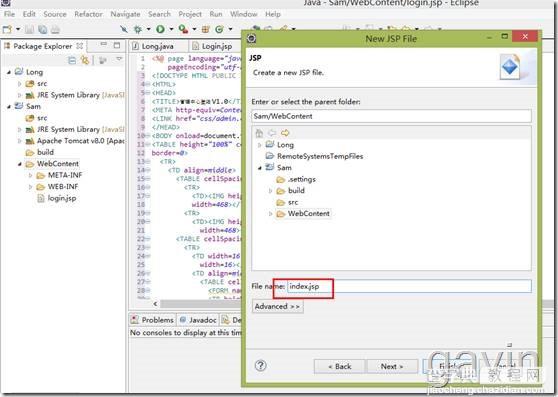Collapse the WebContent folder in Package Explorer
558x397 pixels.
coord(20,164)
